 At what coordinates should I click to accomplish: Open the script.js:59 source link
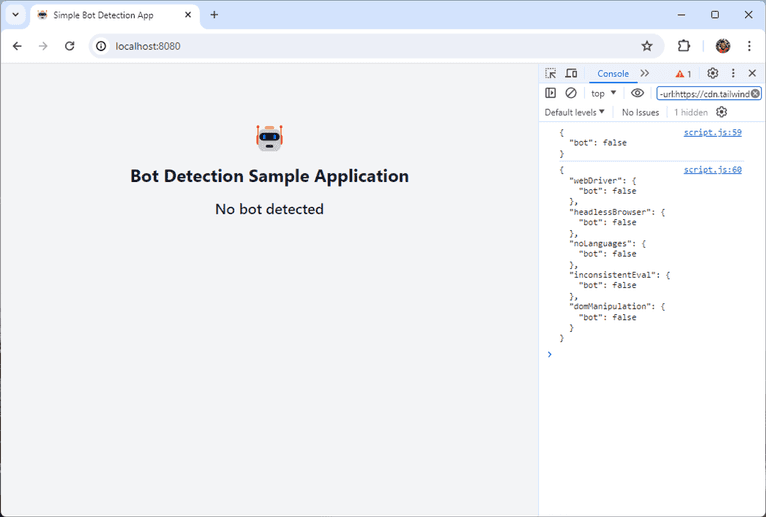click(x=712, y=132)
